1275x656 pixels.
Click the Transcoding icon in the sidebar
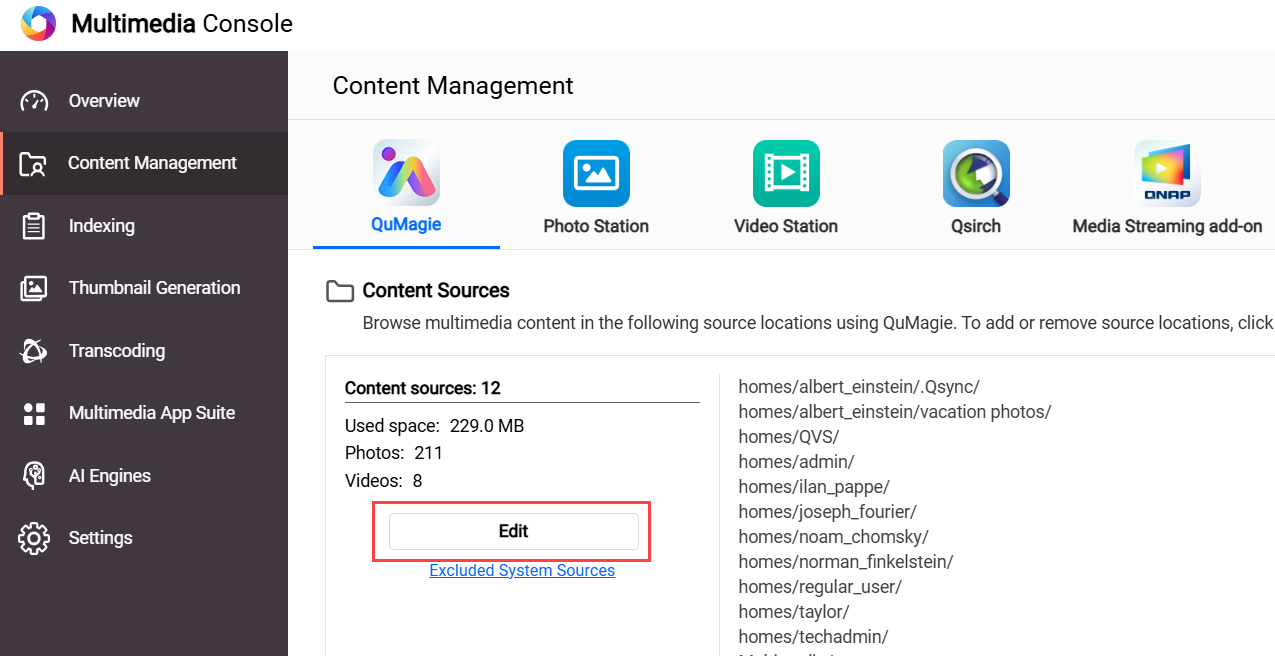(34, 351)
